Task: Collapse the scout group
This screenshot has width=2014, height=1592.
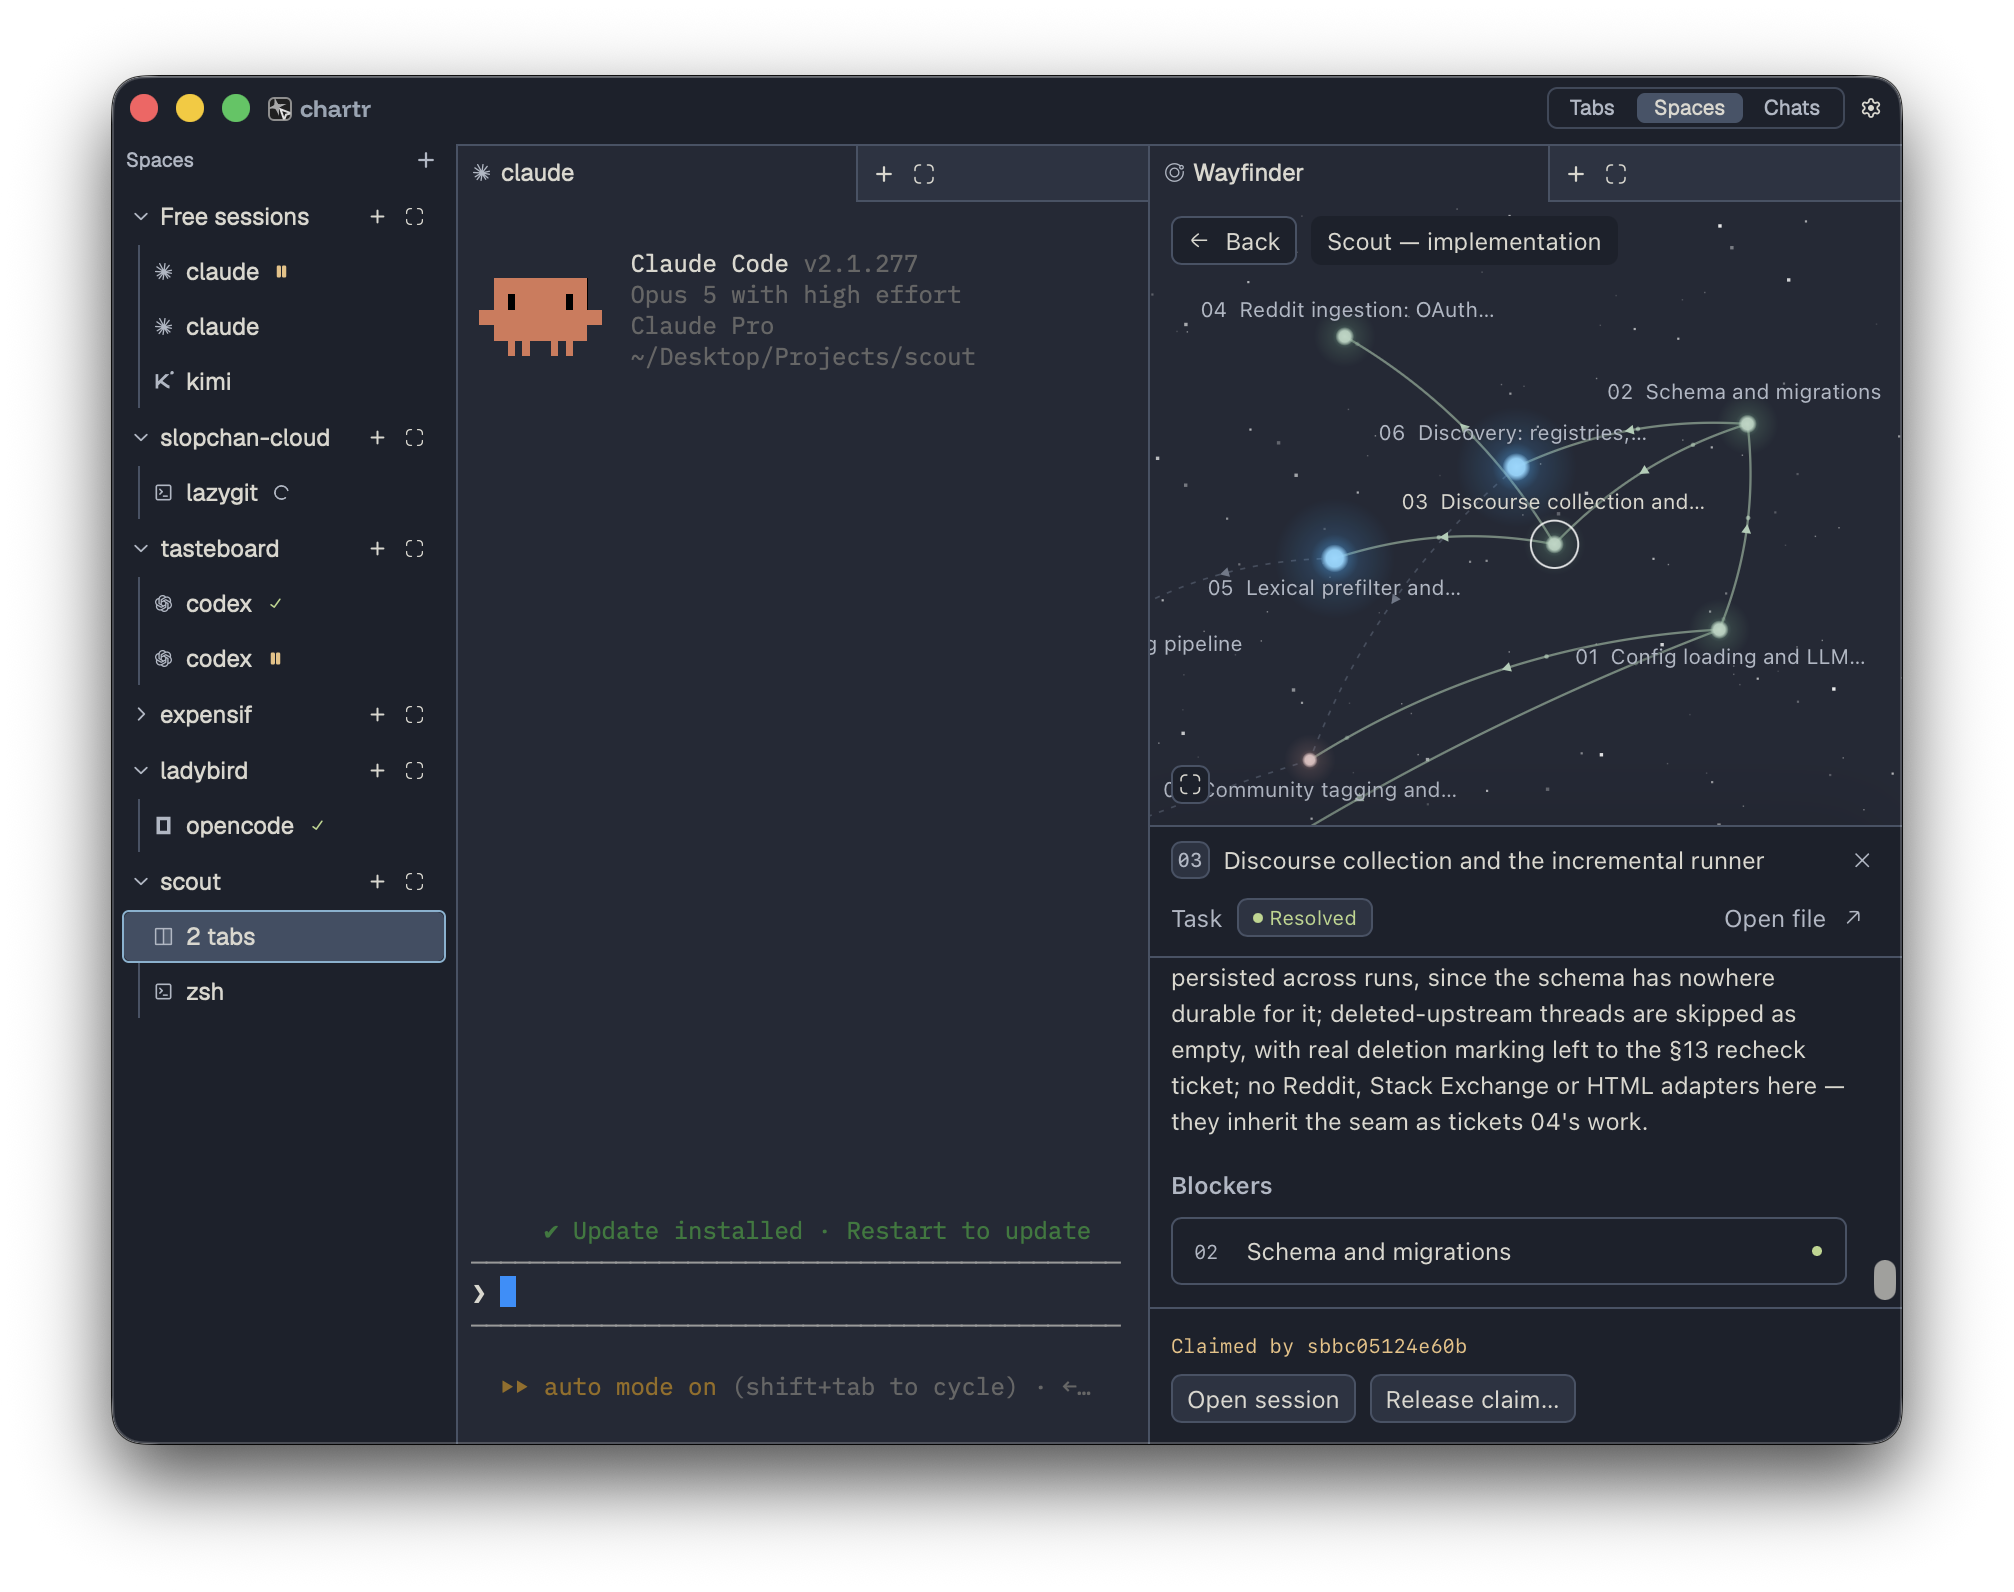Action: (141, 882)
